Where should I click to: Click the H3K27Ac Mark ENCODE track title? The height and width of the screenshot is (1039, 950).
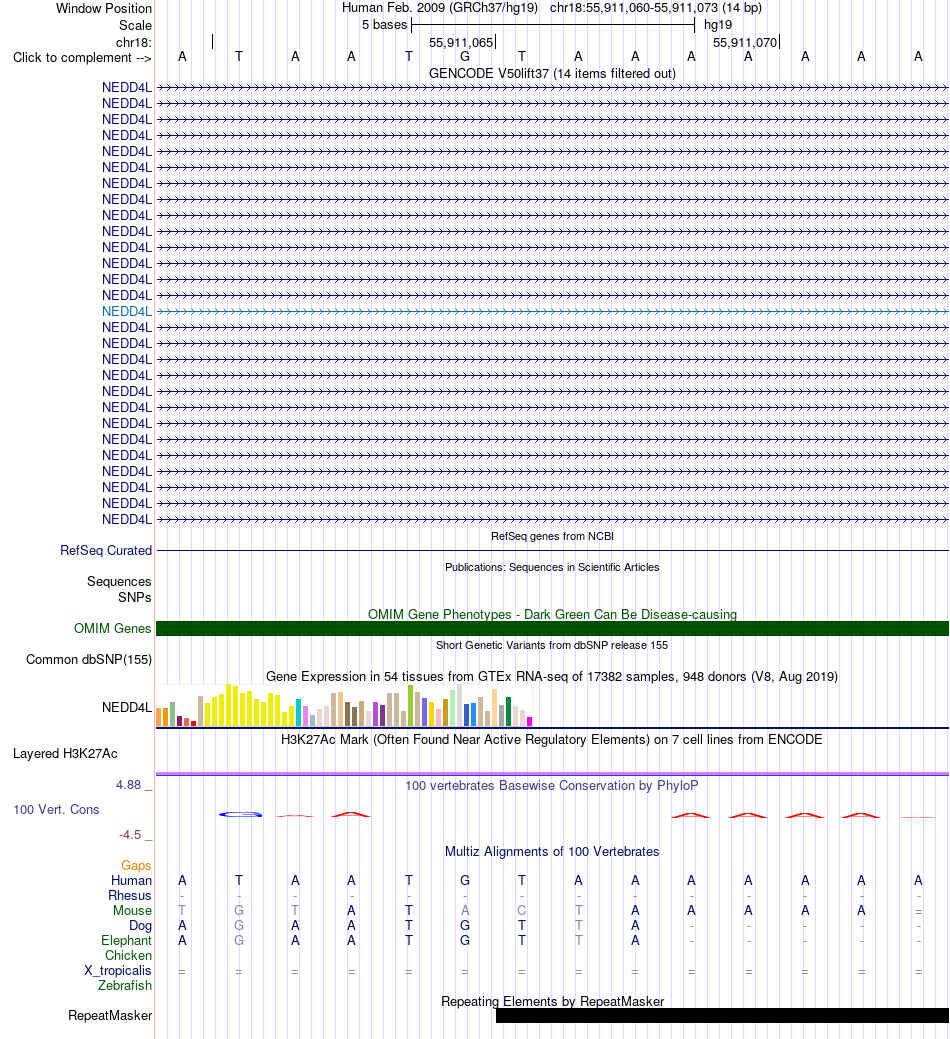[552, 739]
